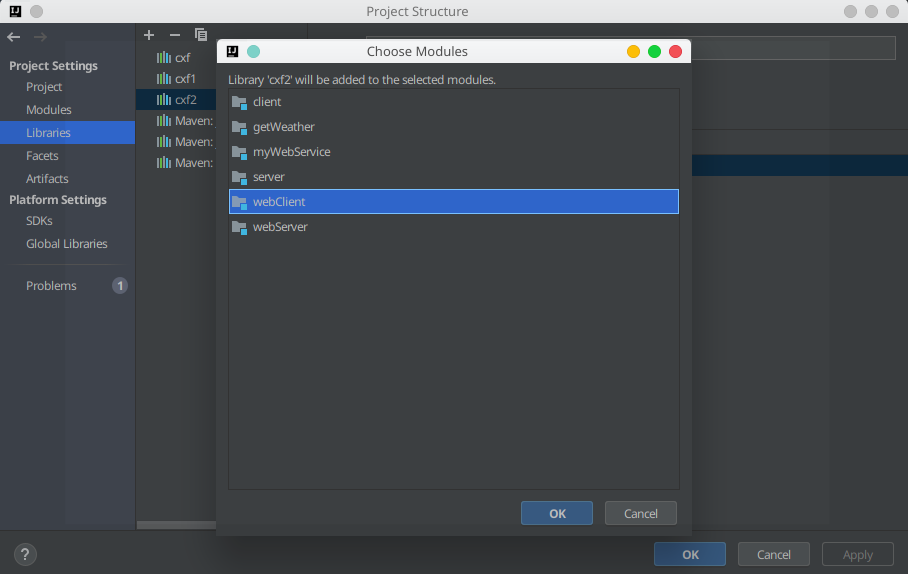This screenshot has height=574, width=908.
Task: Click Apply in Project Structure window
Action: tap(858, 554)
